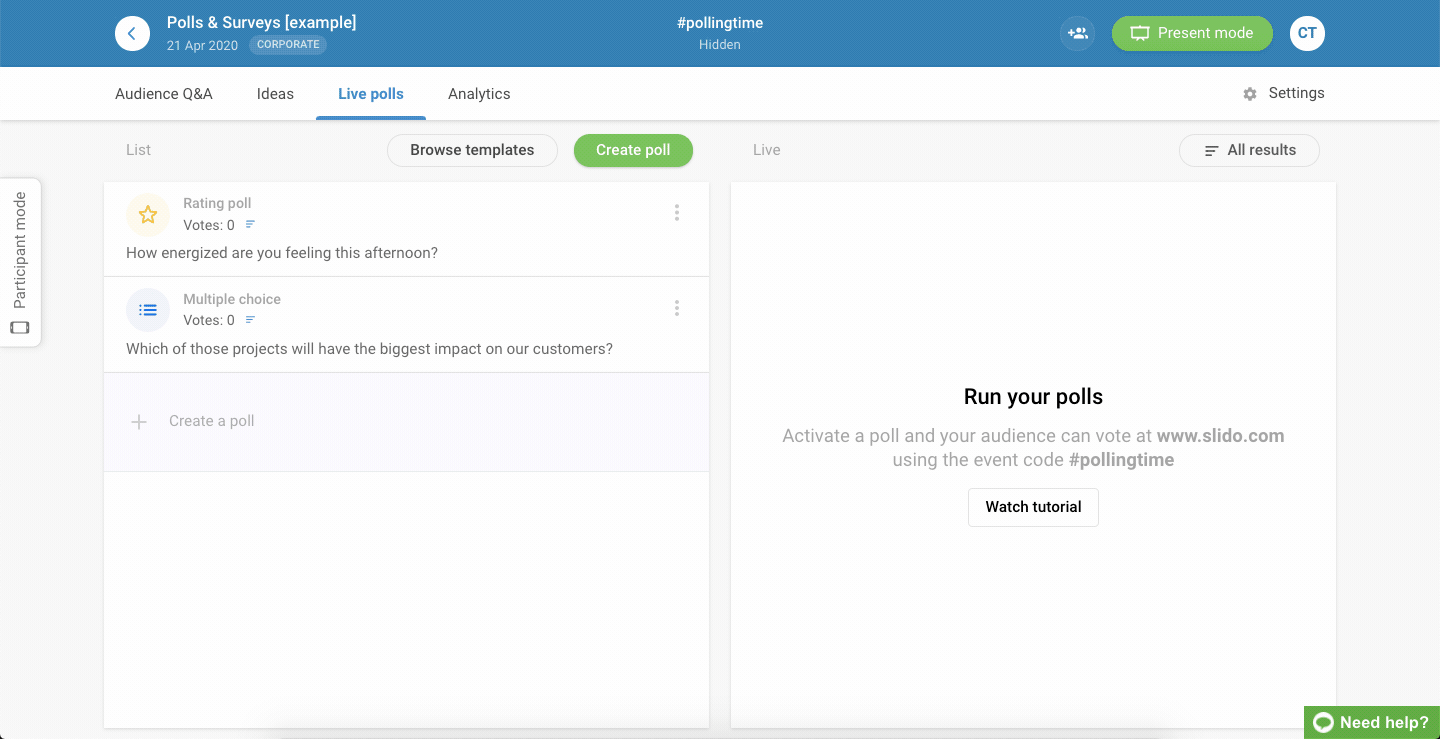Open the CT user avatar menu

click(x=1307, y=33)
